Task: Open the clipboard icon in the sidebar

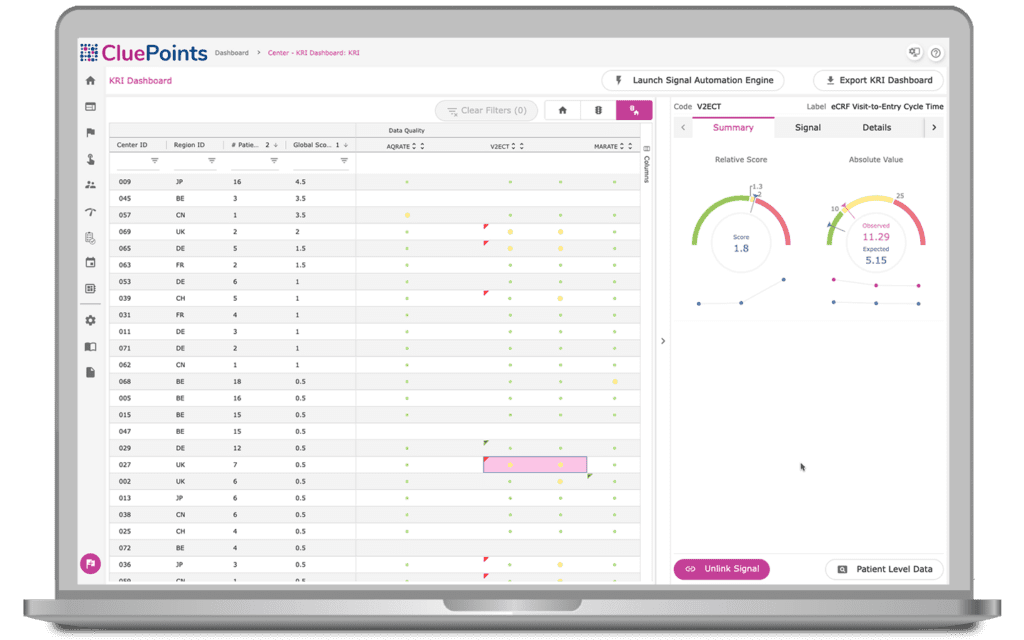Action: click(89, 236)
